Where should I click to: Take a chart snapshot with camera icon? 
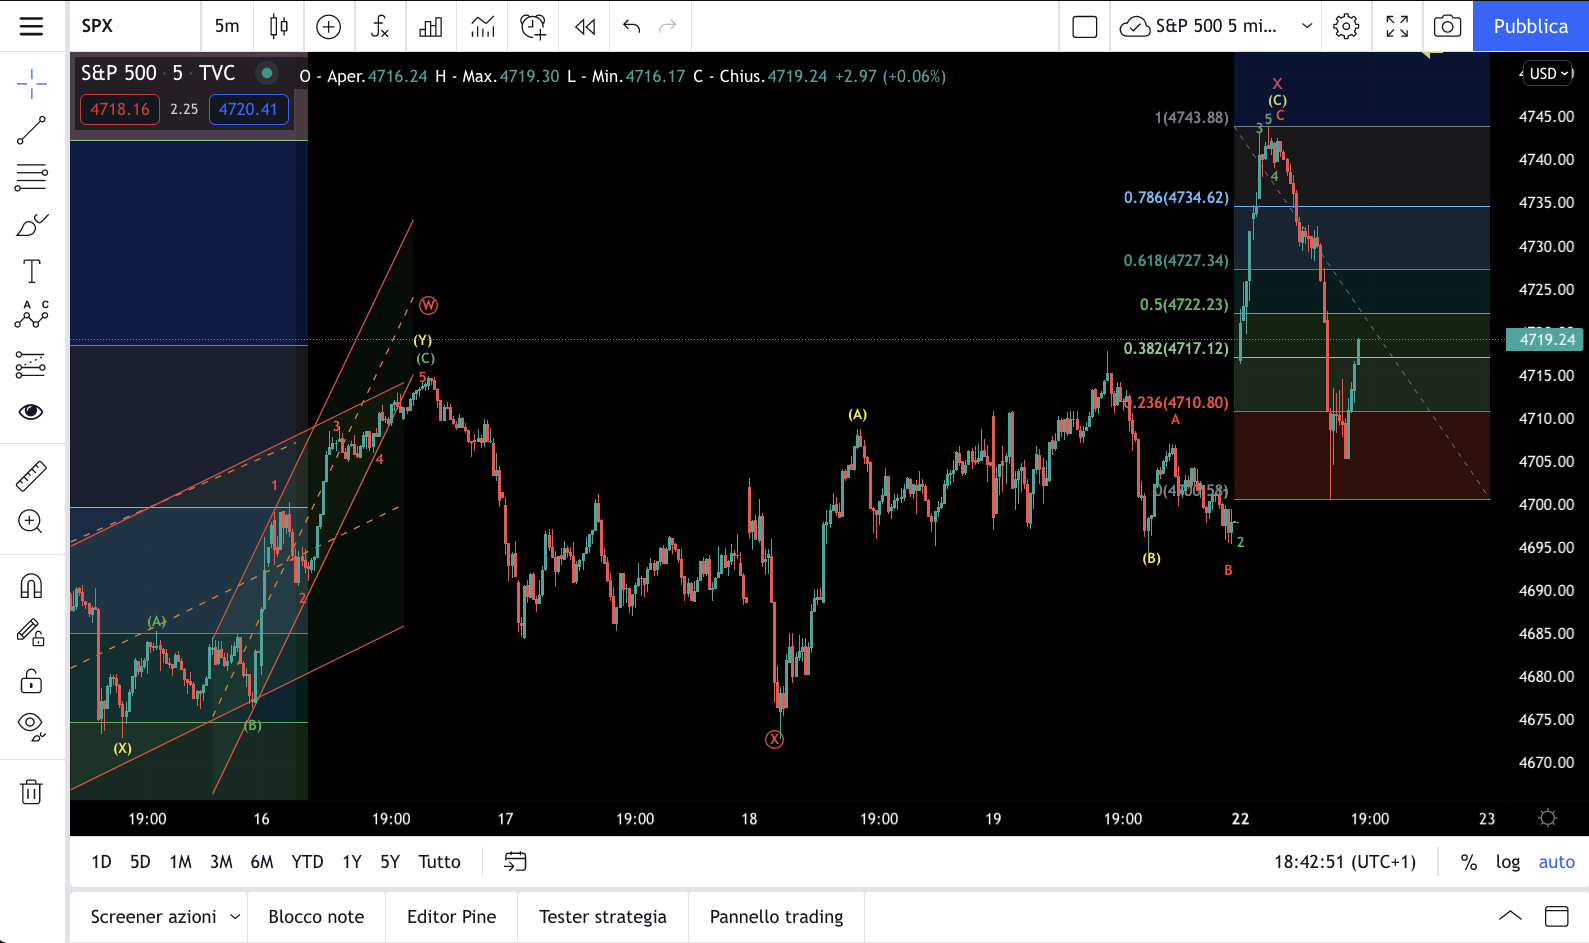coord(1447,26)
